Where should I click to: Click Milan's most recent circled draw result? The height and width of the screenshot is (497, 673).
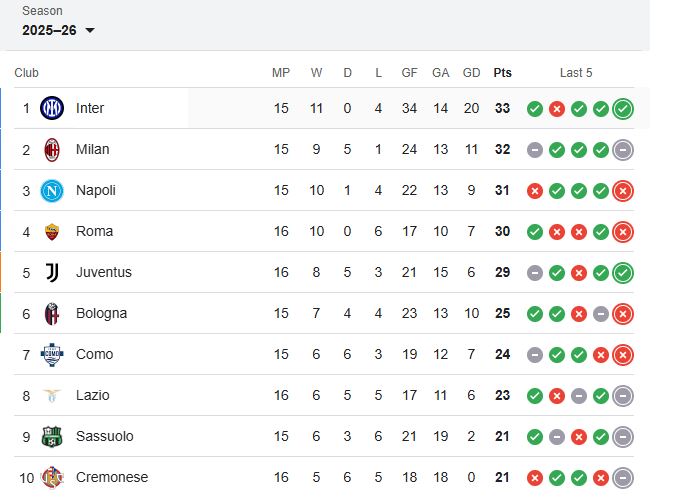(623, 149)
